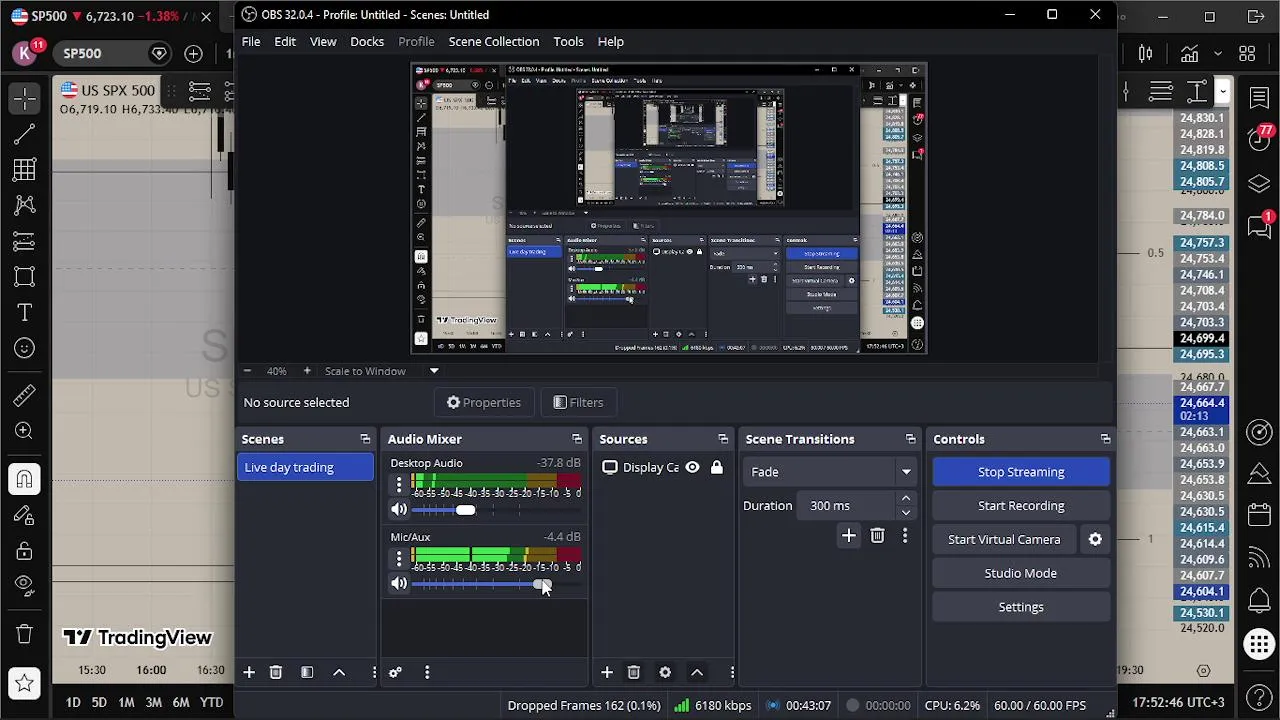Expand the chevron next to TradingView indicators icon
The width and height of the screenshot is (1280, 720).
pos(1217,54)
